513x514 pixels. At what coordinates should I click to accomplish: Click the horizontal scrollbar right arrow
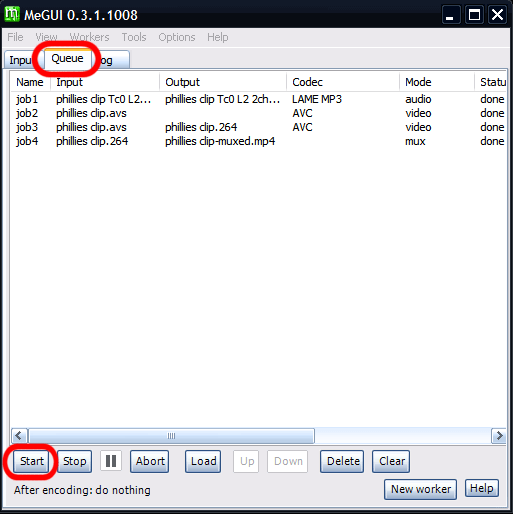(x=499, y=436)
